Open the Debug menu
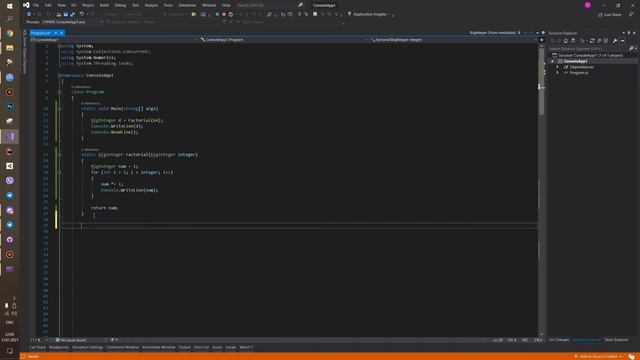The width and height of the screenshot is (640, 360). (x=120, y=5)
